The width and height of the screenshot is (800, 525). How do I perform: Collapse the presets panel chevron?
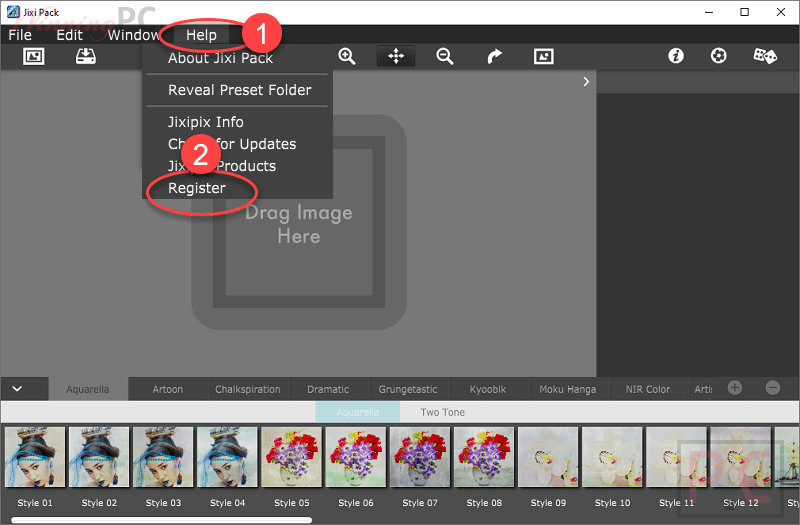tap(17, 389)
